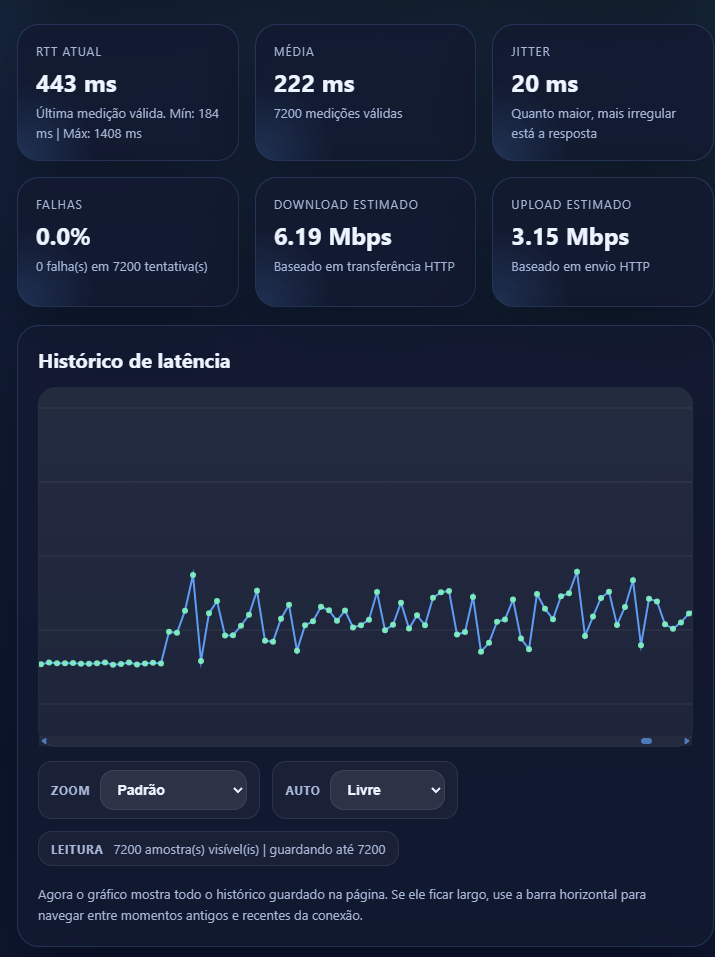715x957 pixels.
Task: Click the DOWNLOAD ESTIMADO card
Action: [x=365, y=243]
